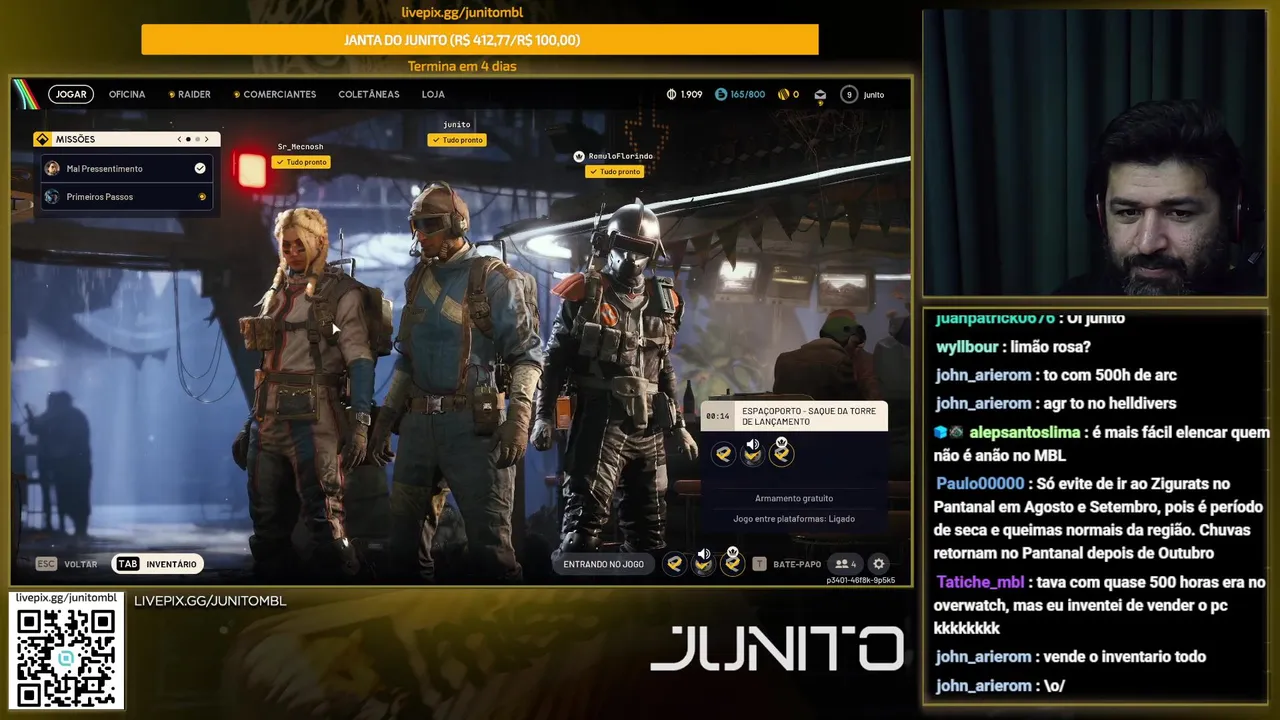Click the ENTRANDO NO JOGO status button
The height and width of the screenshot is (720, 1280).
click(604, 564)
